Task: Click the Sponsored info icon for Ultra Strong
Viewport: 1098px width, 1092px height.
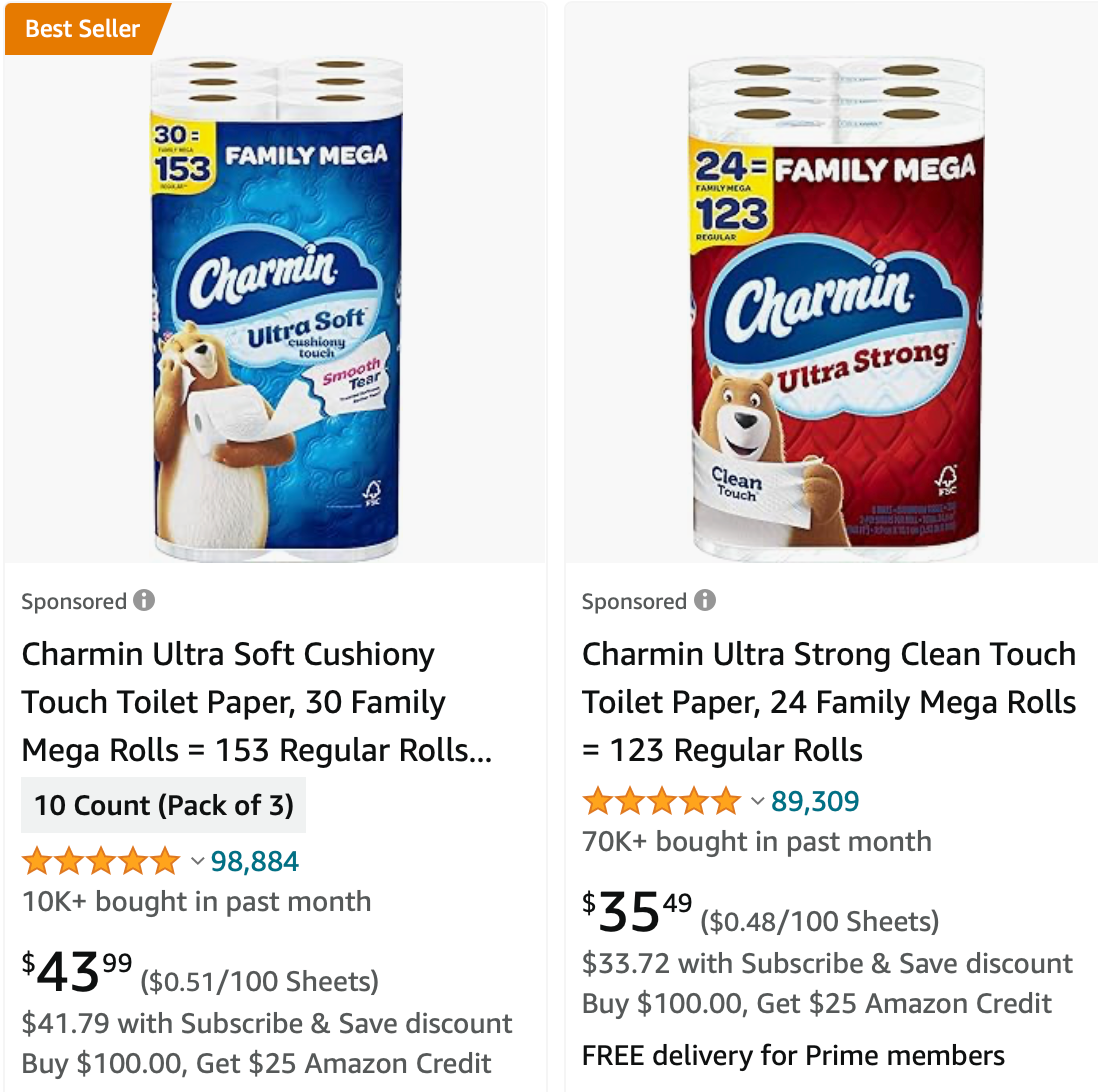Action: pyautogui.click(x=705, y=600)
